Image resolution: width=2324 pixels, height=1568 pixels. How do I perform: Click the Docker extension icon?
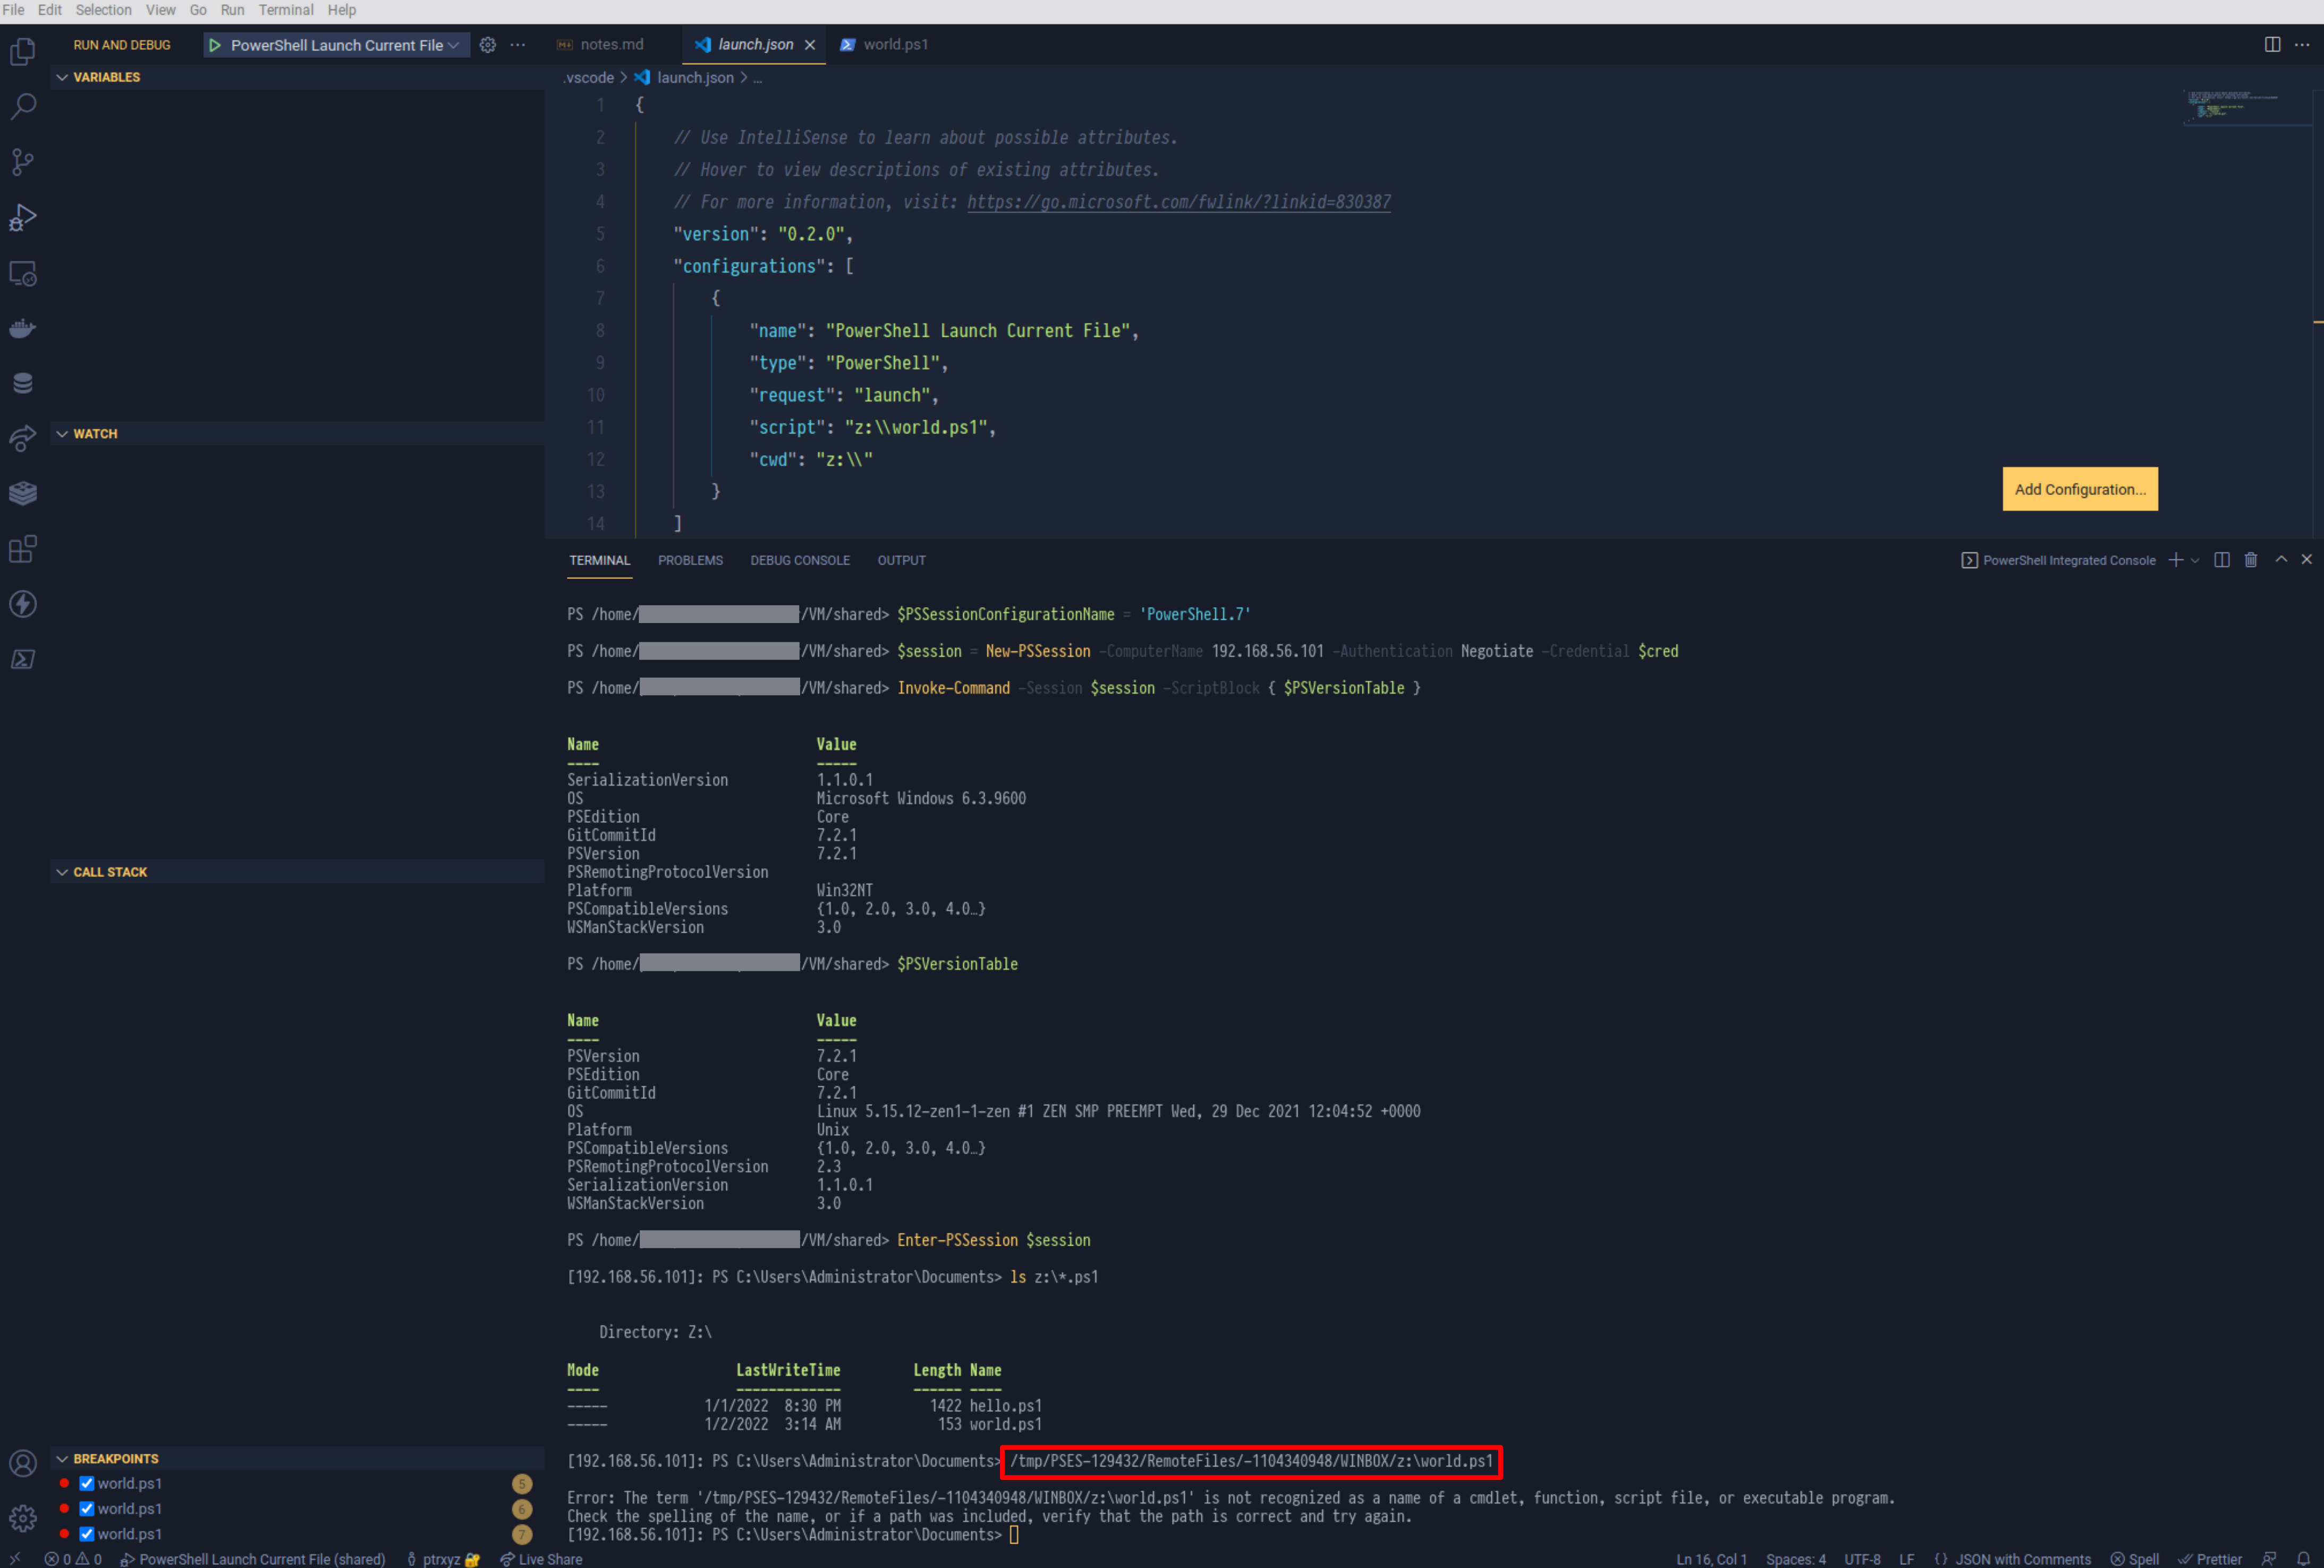pyautogui.click(x=22, y=328)
